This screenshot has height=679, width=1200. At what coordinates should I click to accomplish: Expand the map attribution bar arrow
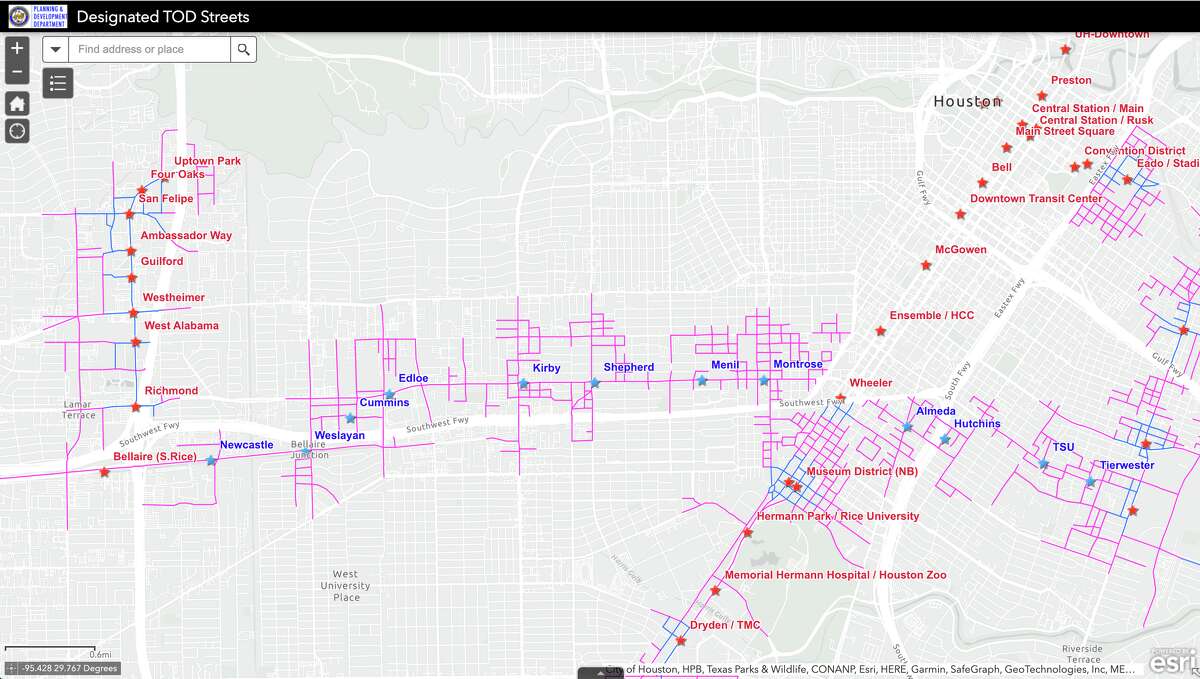click(x=600, y=673)
